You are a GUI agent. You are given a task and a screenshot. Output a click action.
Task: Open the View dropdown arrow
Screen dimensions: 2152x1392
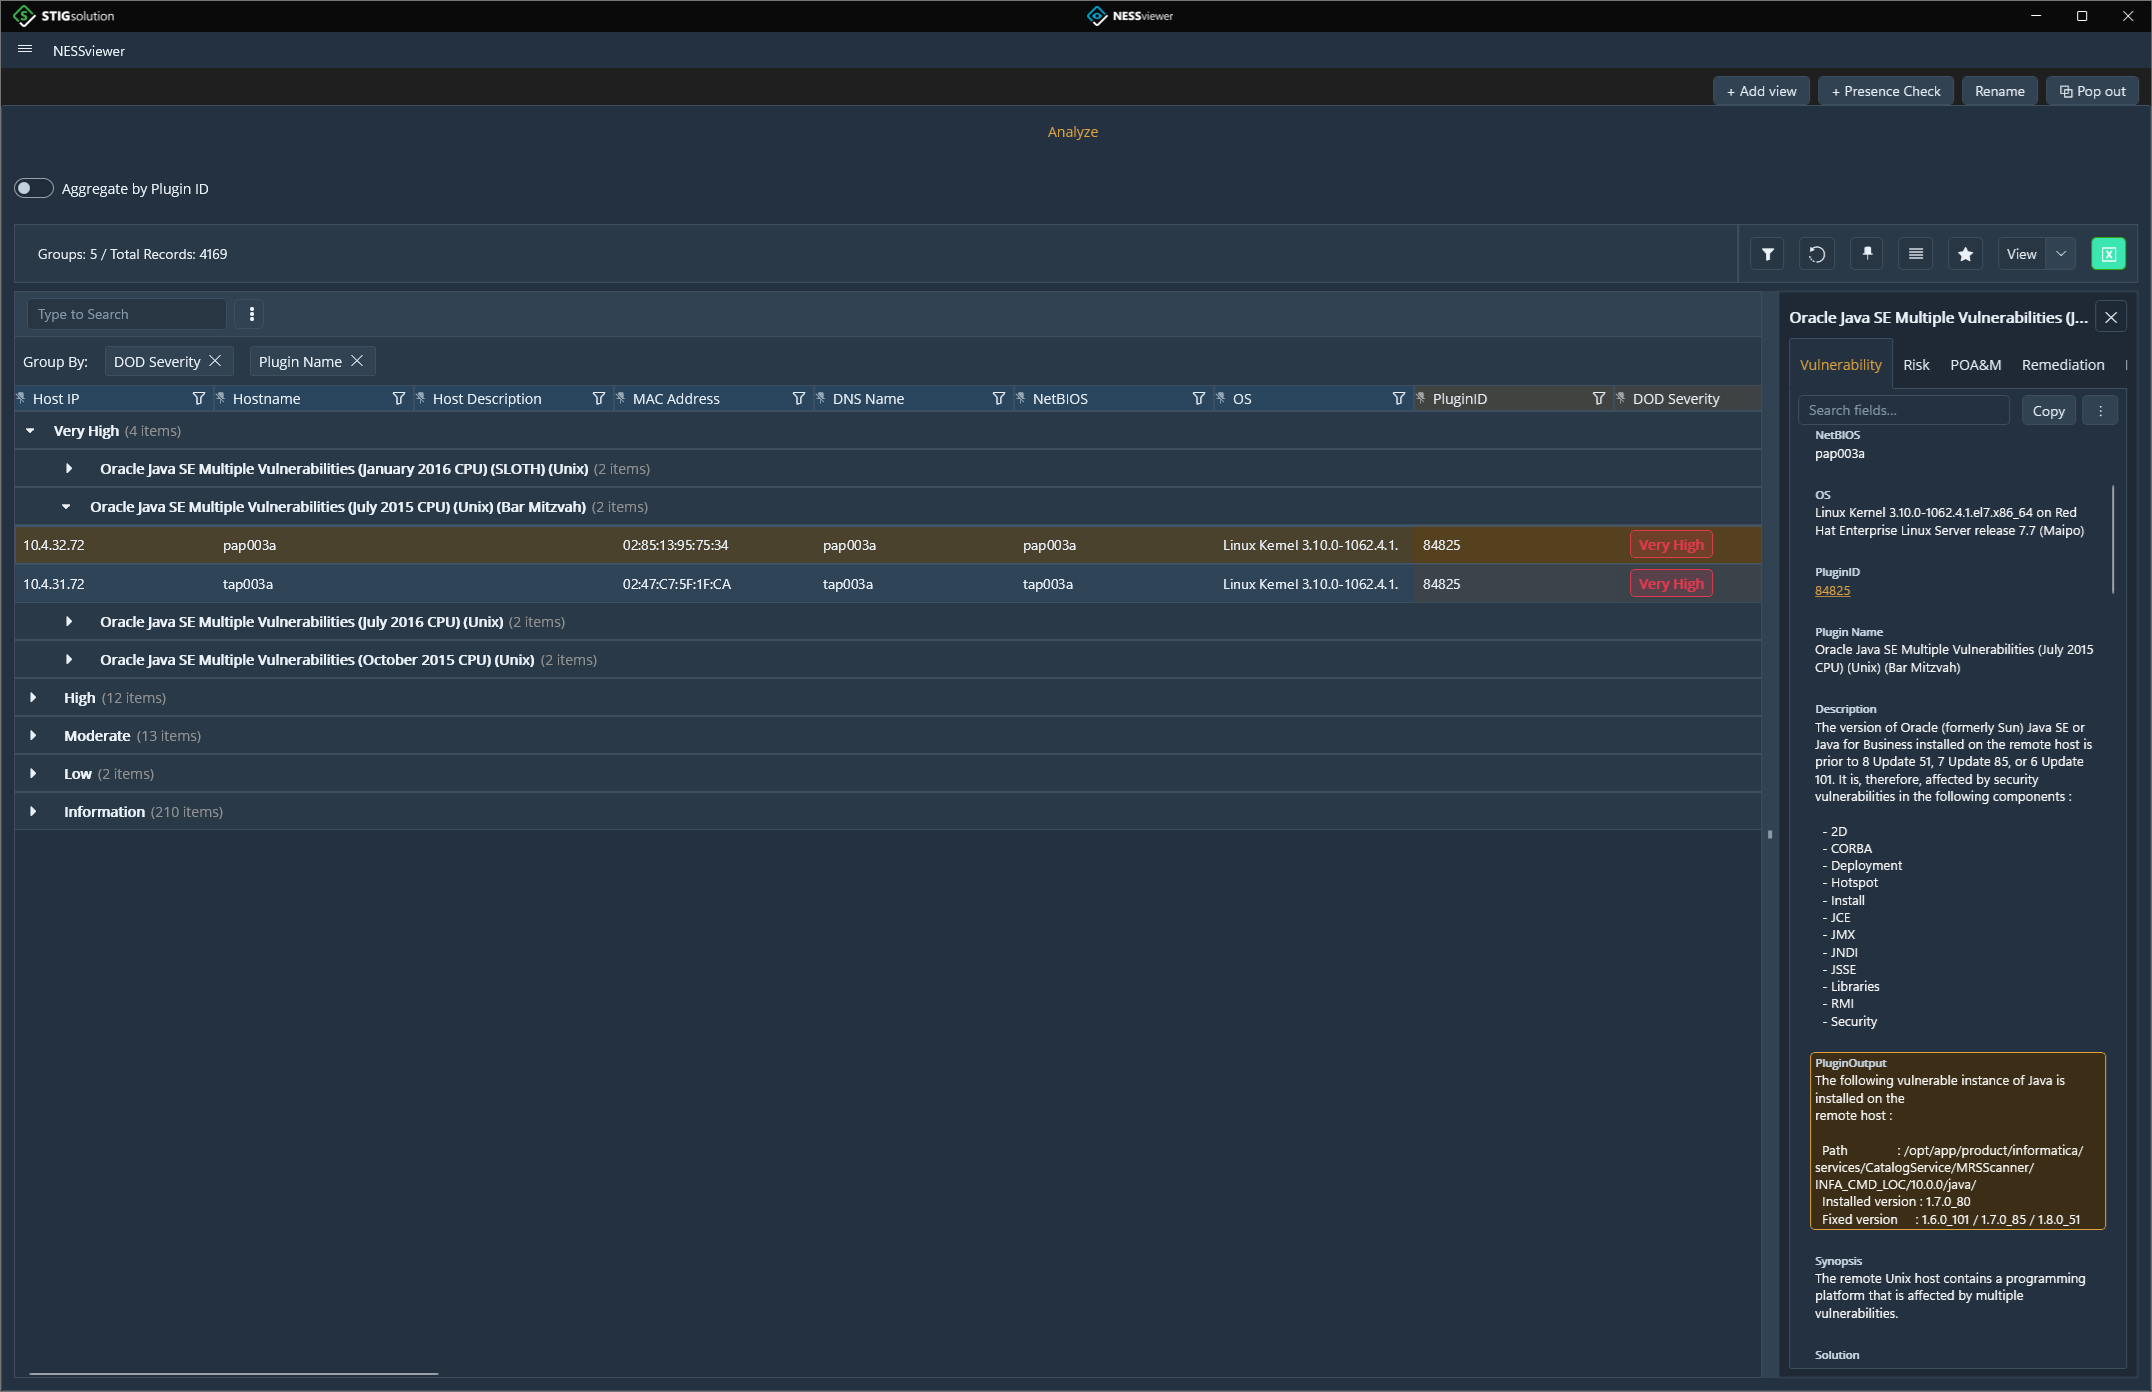2061,254
